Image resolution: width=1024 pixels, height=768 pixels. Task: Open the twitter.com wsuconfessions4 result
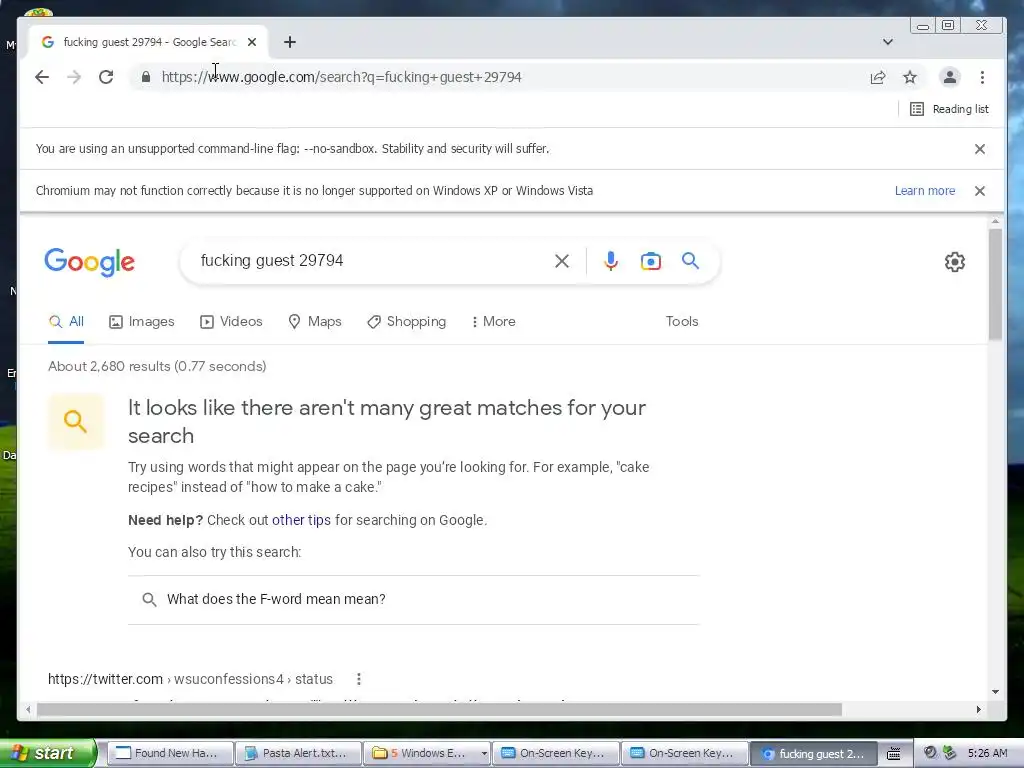(190, 679)
